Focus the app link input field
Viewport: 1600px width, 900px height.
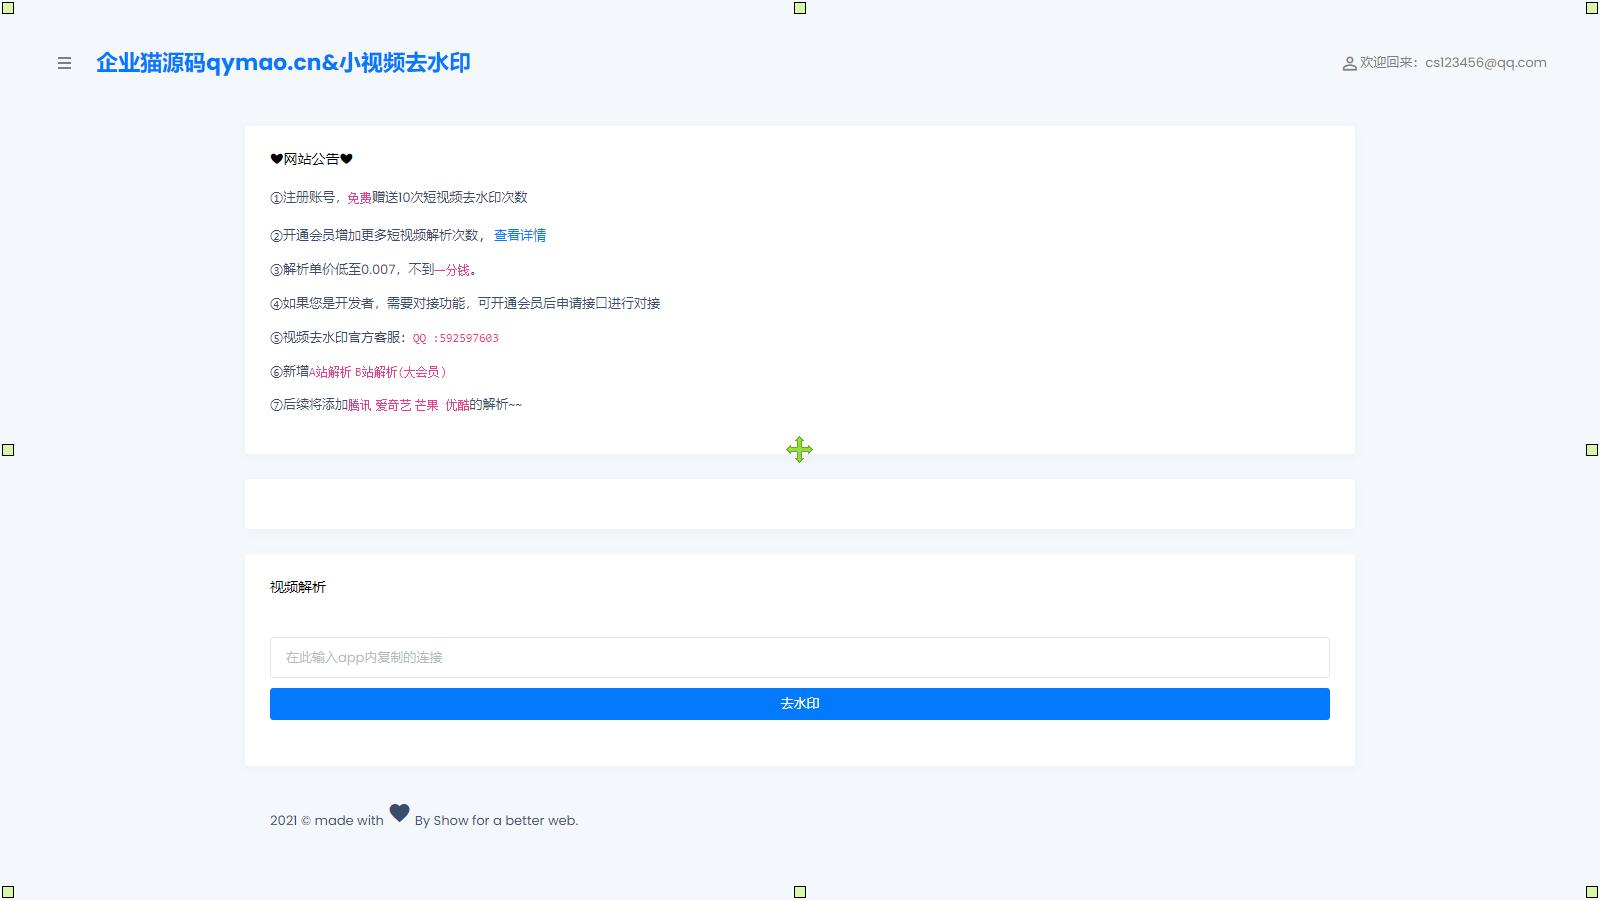tap(799, 657)
